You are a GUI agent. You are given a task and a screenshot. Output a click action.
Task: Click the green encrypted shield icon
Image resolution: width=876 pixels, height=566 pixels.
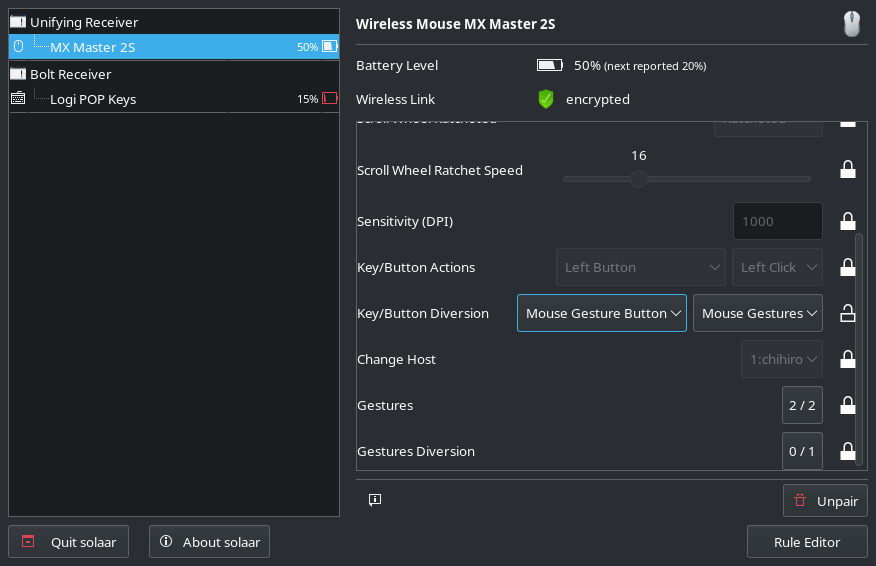[546, 99]
